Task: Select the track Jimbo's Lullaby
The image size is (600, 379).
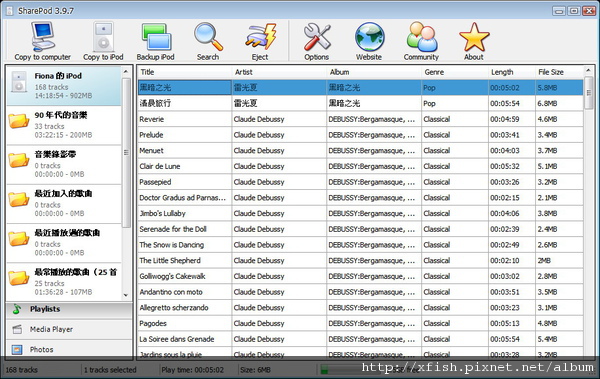Action: (x=184, y=213)
